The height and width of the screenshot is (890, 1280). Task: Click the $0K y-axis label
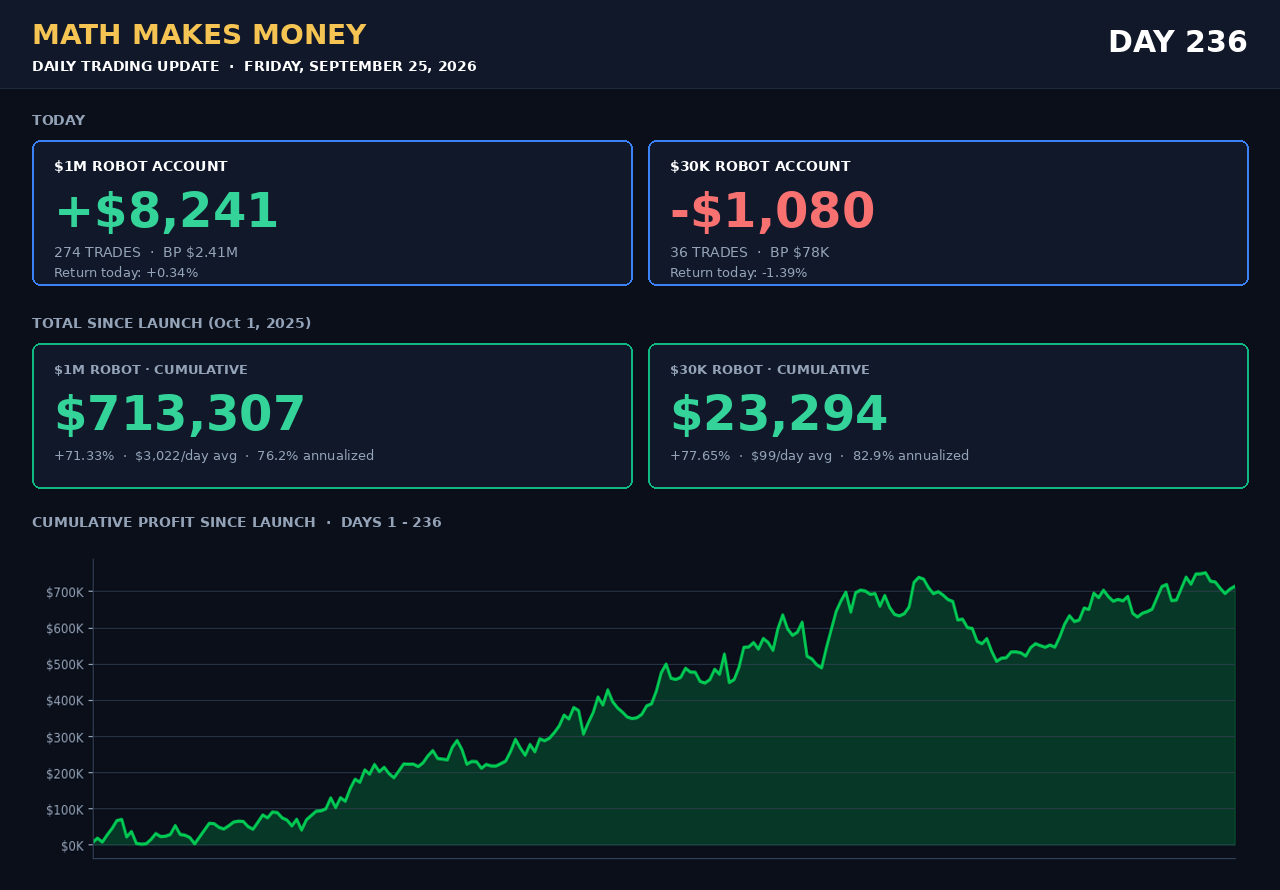coord(71,846)
